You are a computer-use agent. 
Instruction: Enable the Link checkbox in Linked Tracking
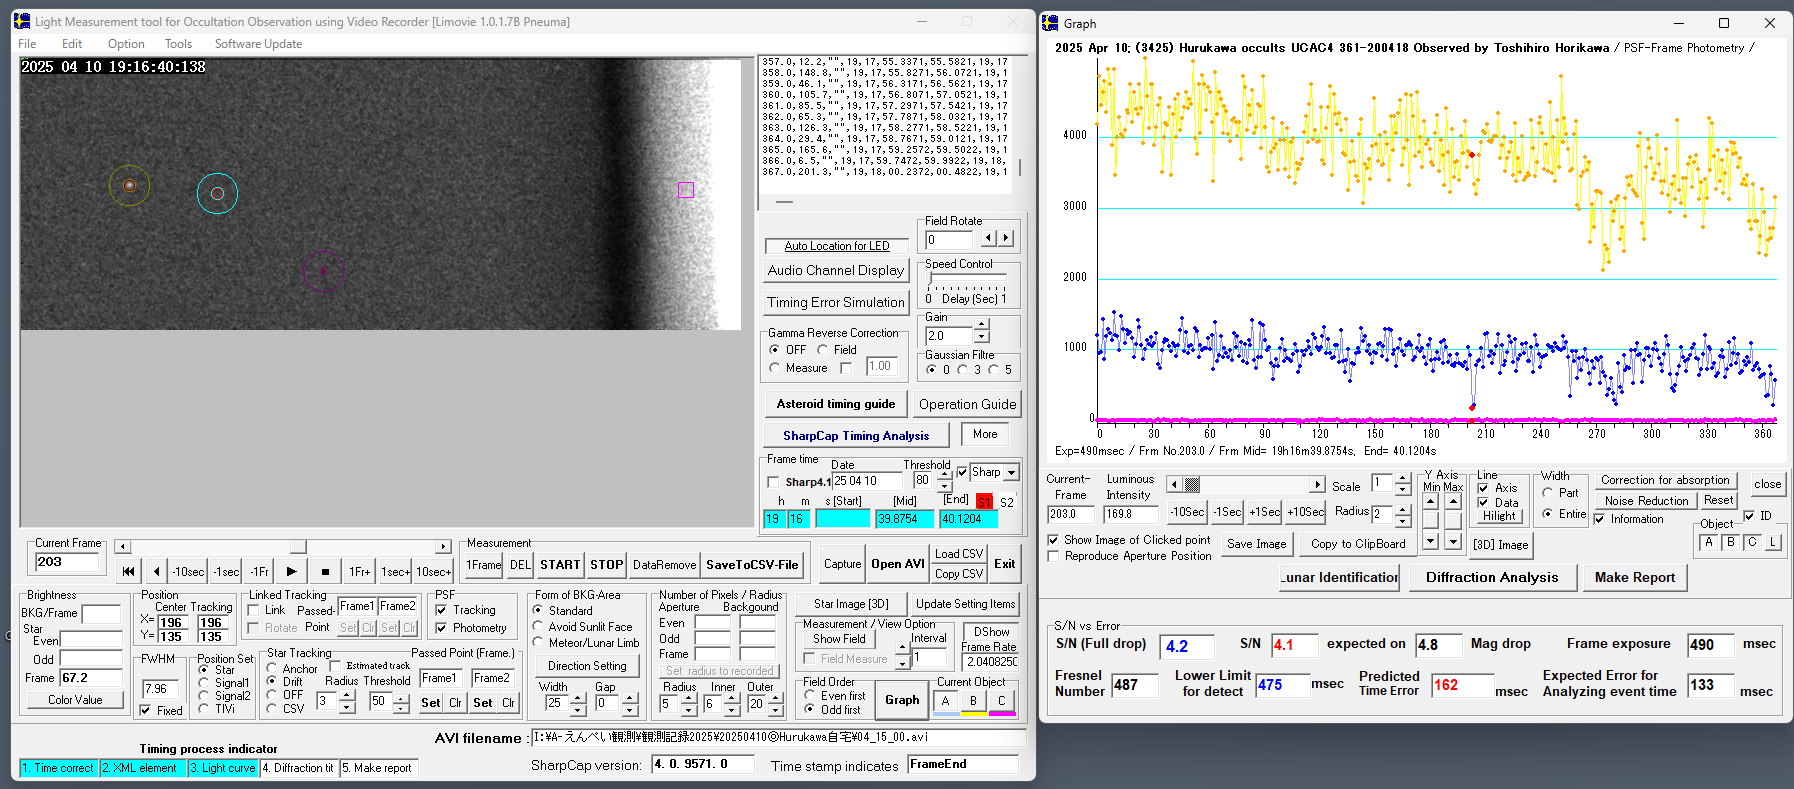(254, 610)
